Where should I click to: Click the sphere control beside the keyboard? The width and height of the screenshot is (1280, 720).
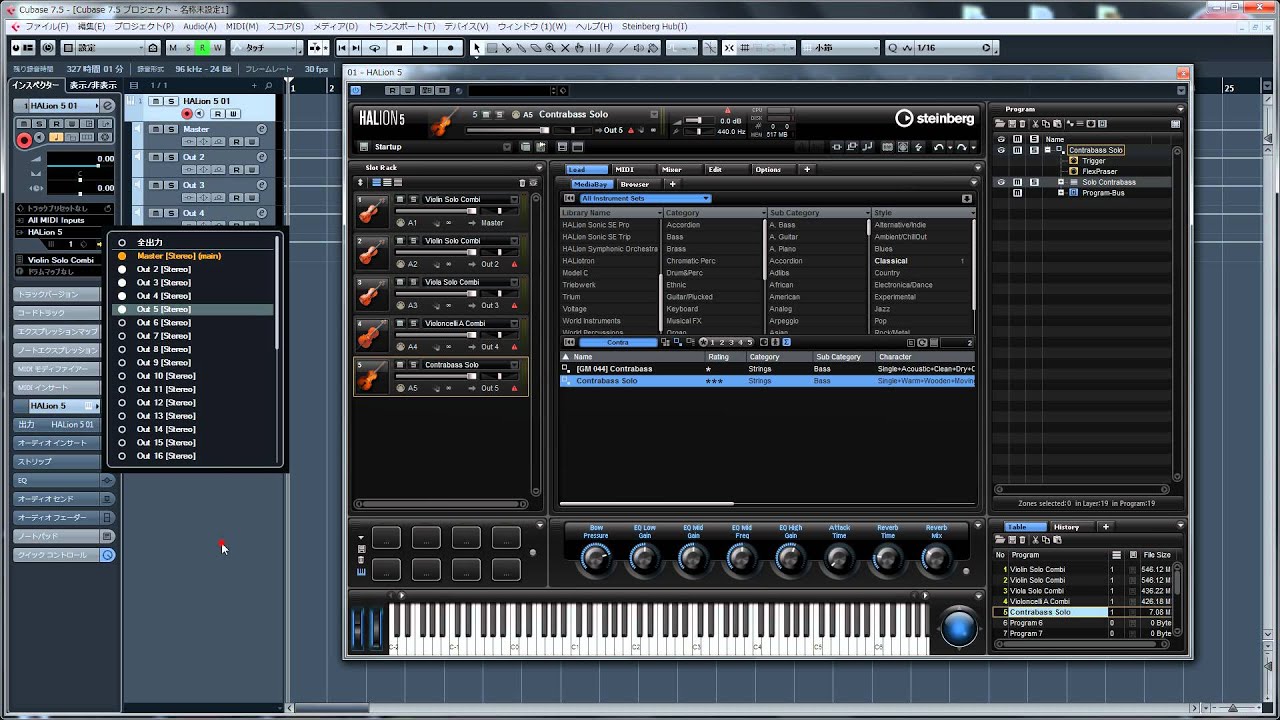[958, 627]
